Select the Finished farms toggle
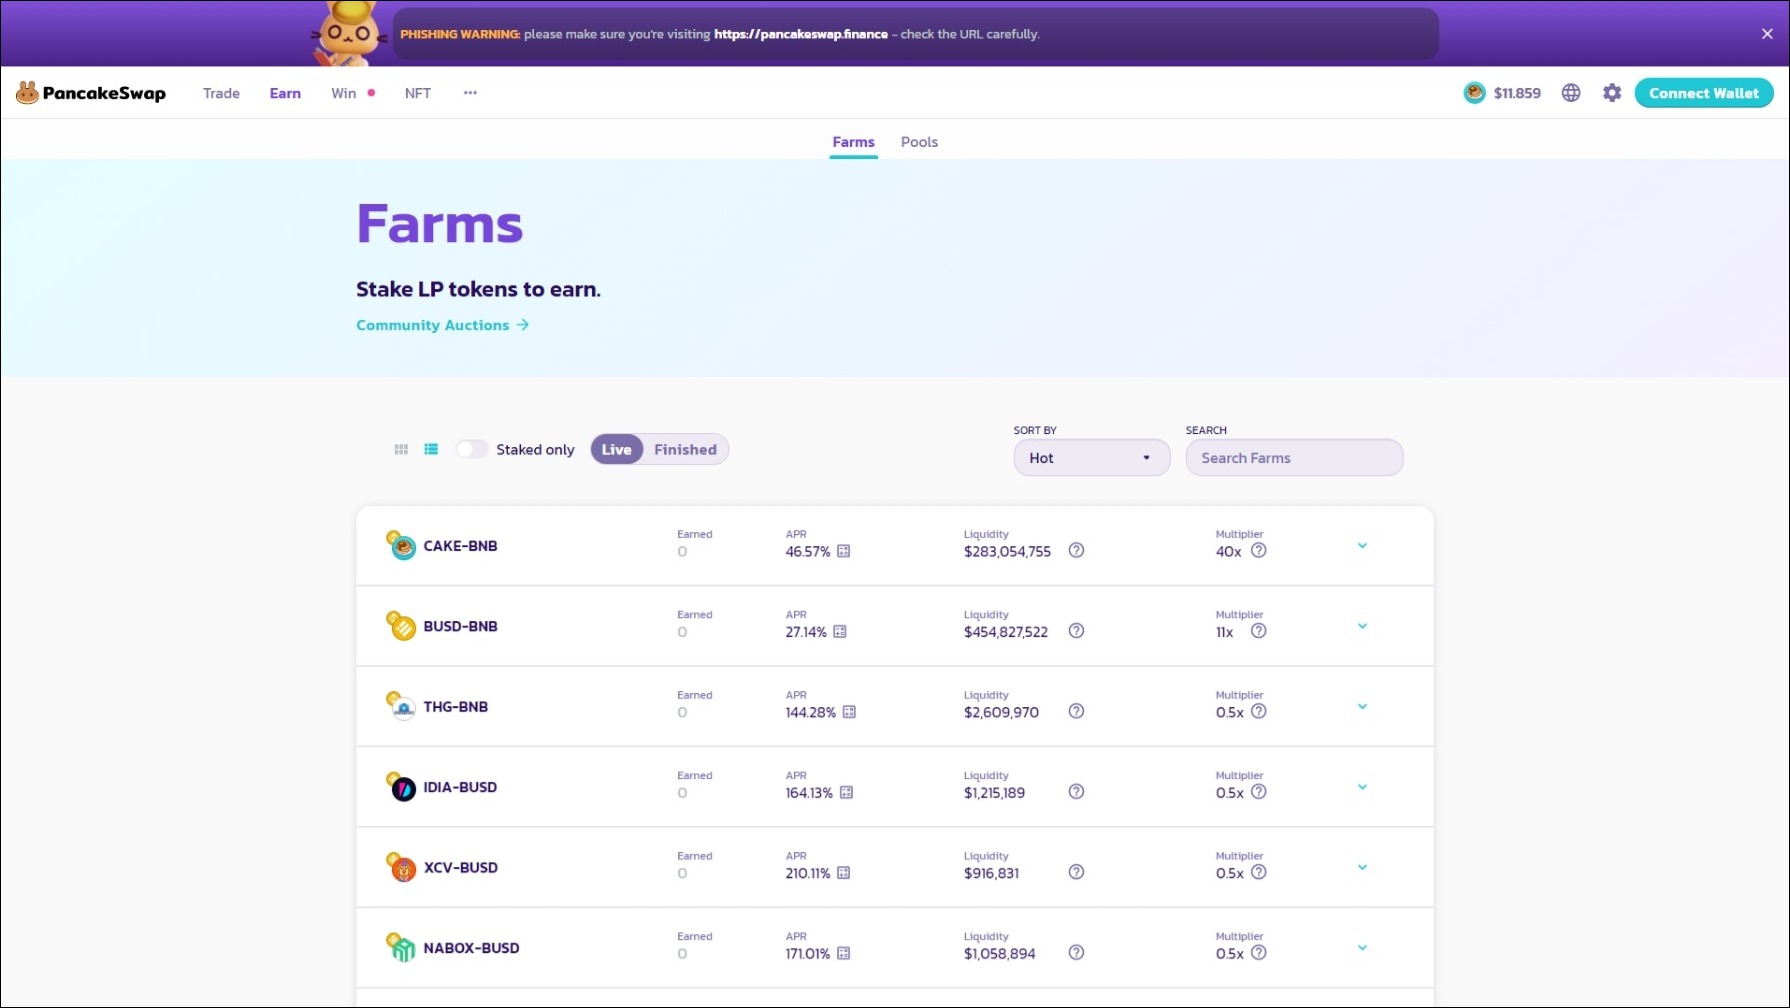 (685, 450)
